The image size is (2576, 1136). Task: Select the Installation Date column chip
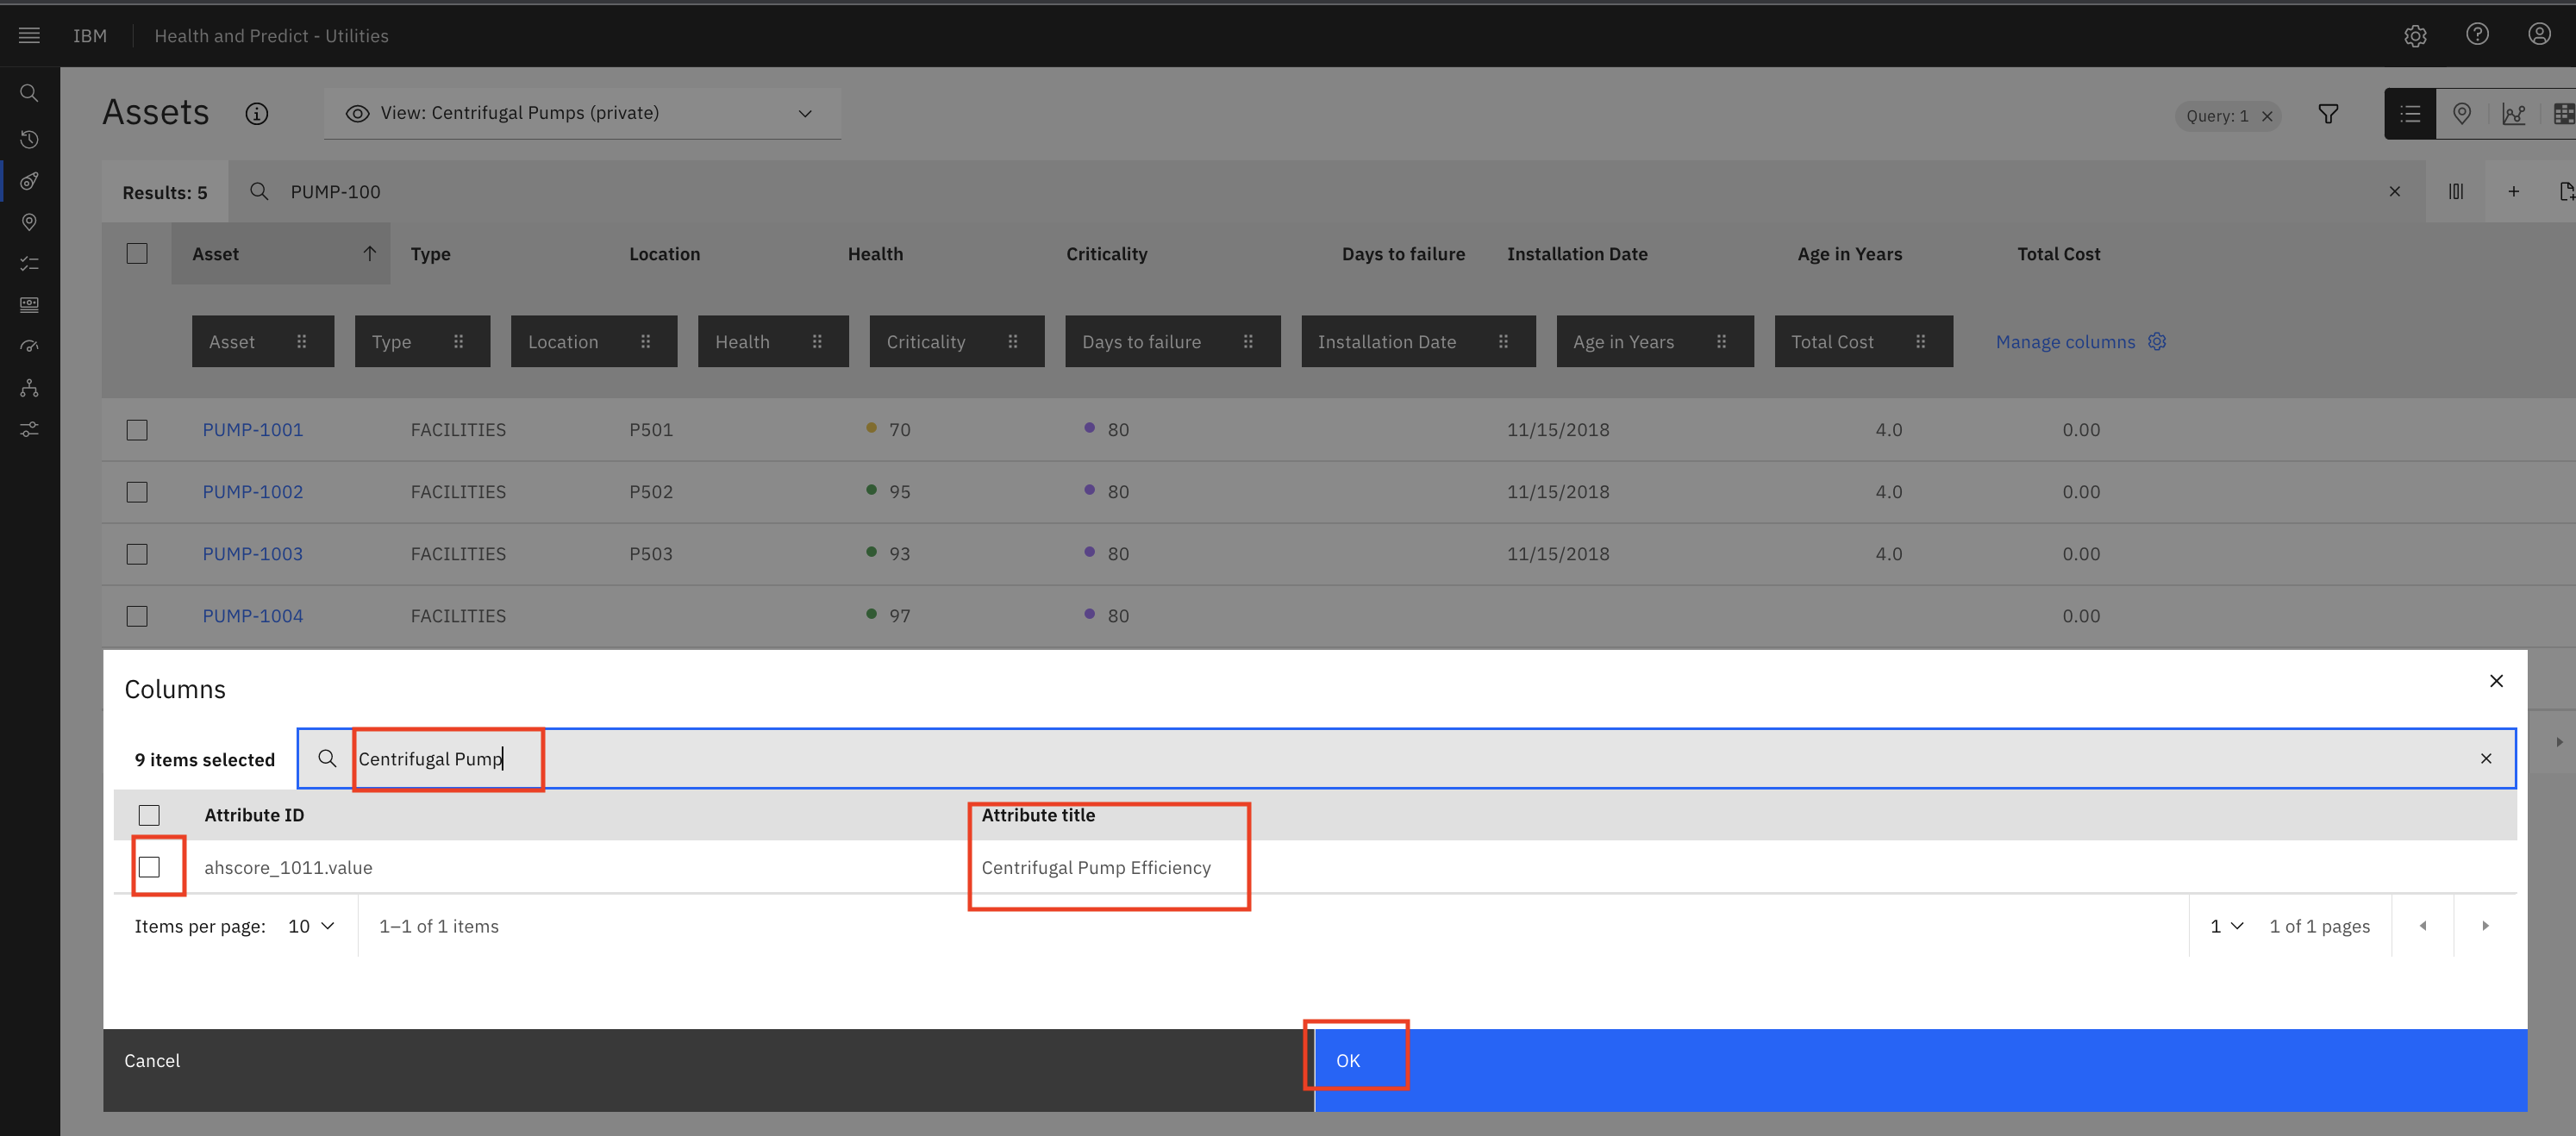pos(1418,341)
